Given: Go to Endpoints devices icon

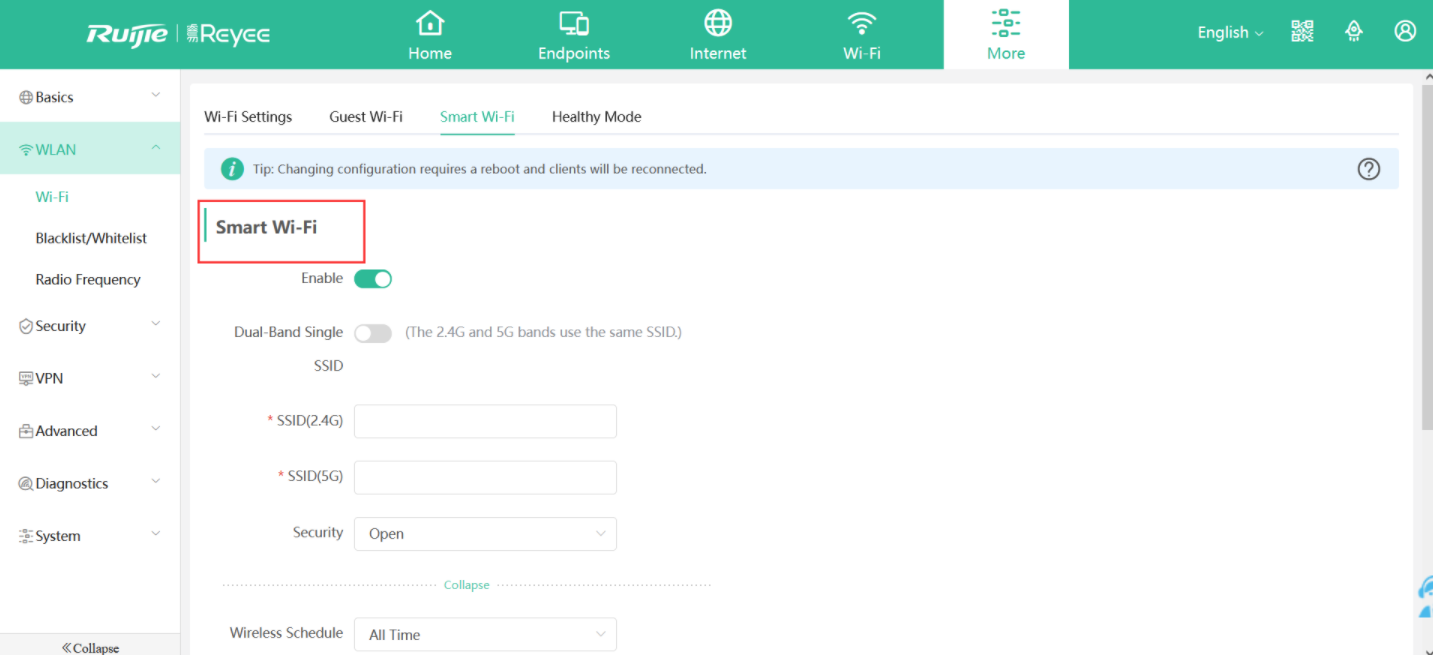Looking at the screenshot, I should pyautogui.click(x=573, y=23).
